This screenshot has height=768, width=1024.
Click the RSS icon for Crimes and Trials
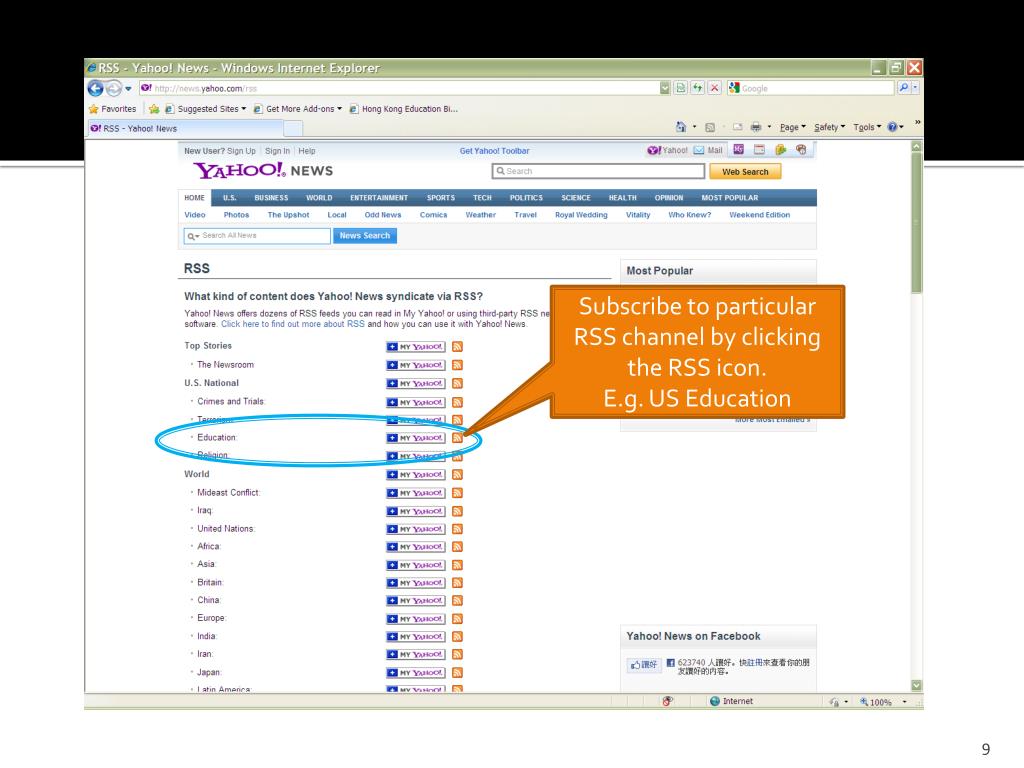457,402
